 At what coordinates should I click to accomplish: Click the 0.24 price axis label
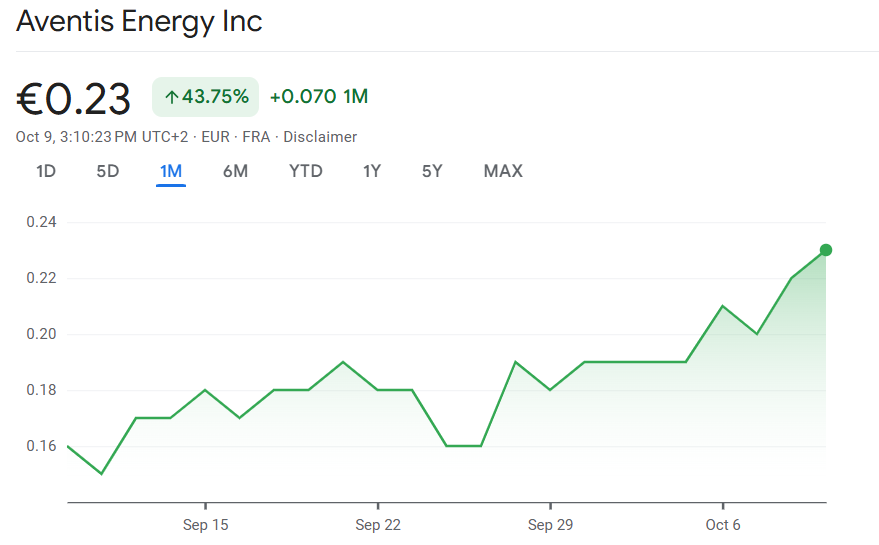[x=41, y=222]
